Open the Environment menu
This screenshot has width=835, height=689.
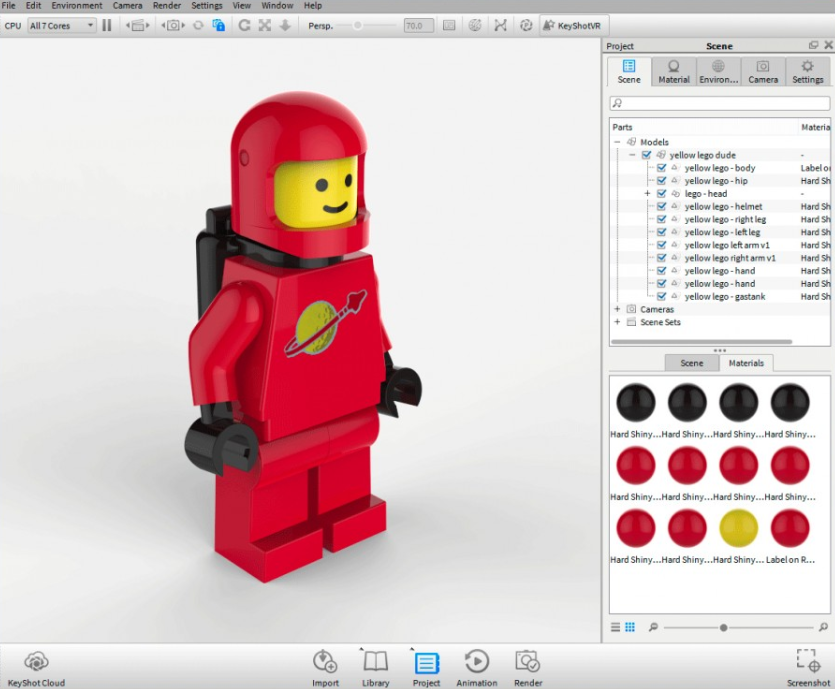77,5
